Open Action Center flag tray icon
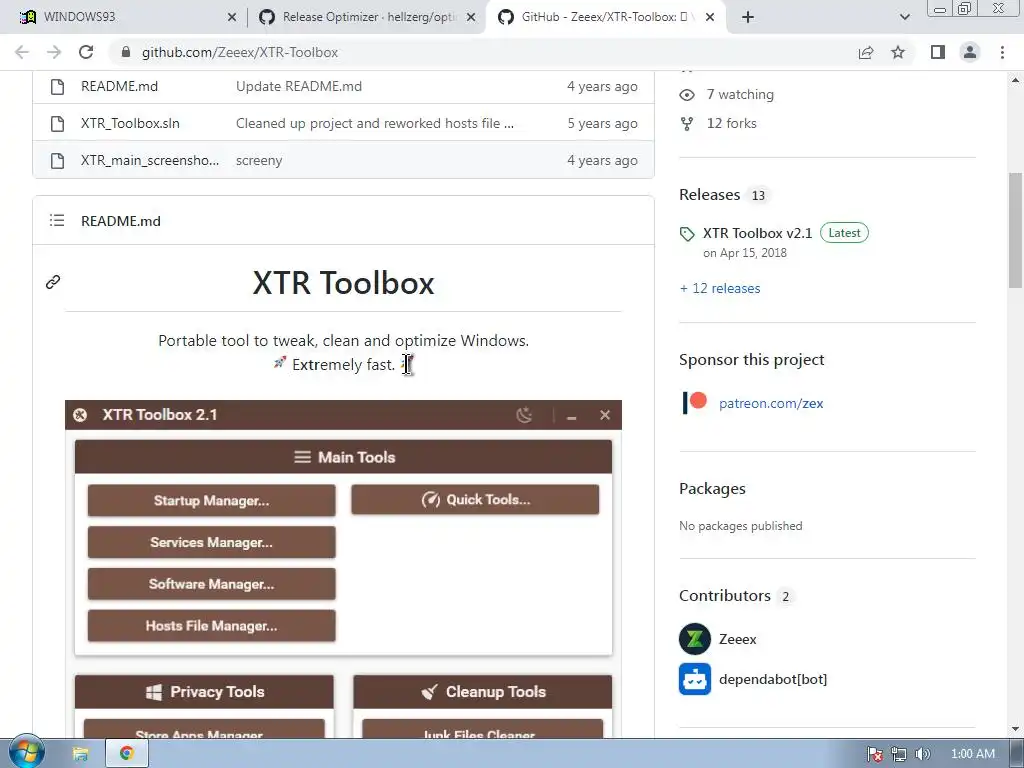 [x=874, y=754]
